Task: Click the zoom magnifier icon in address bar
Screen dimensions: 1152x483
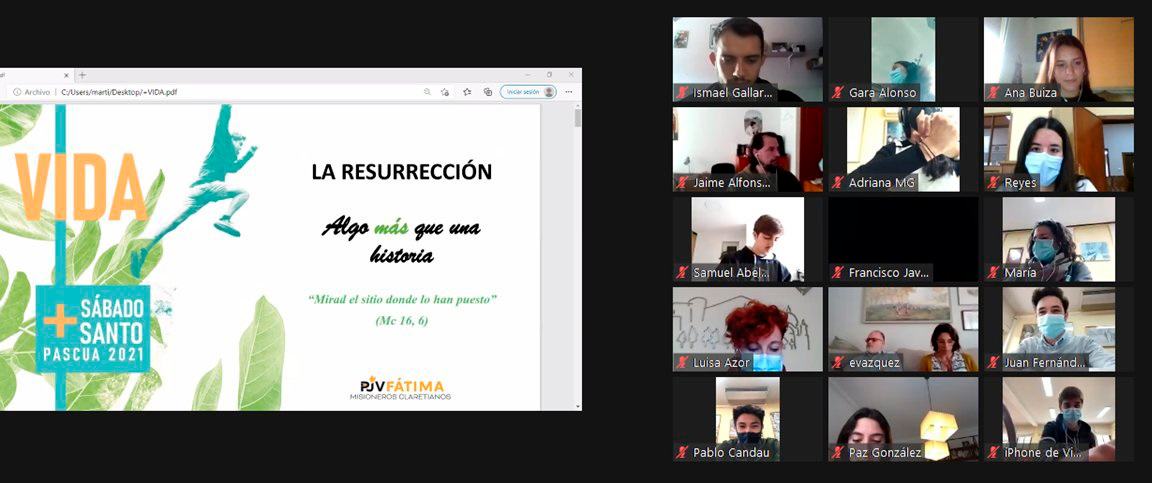Action: pos(428,92)
